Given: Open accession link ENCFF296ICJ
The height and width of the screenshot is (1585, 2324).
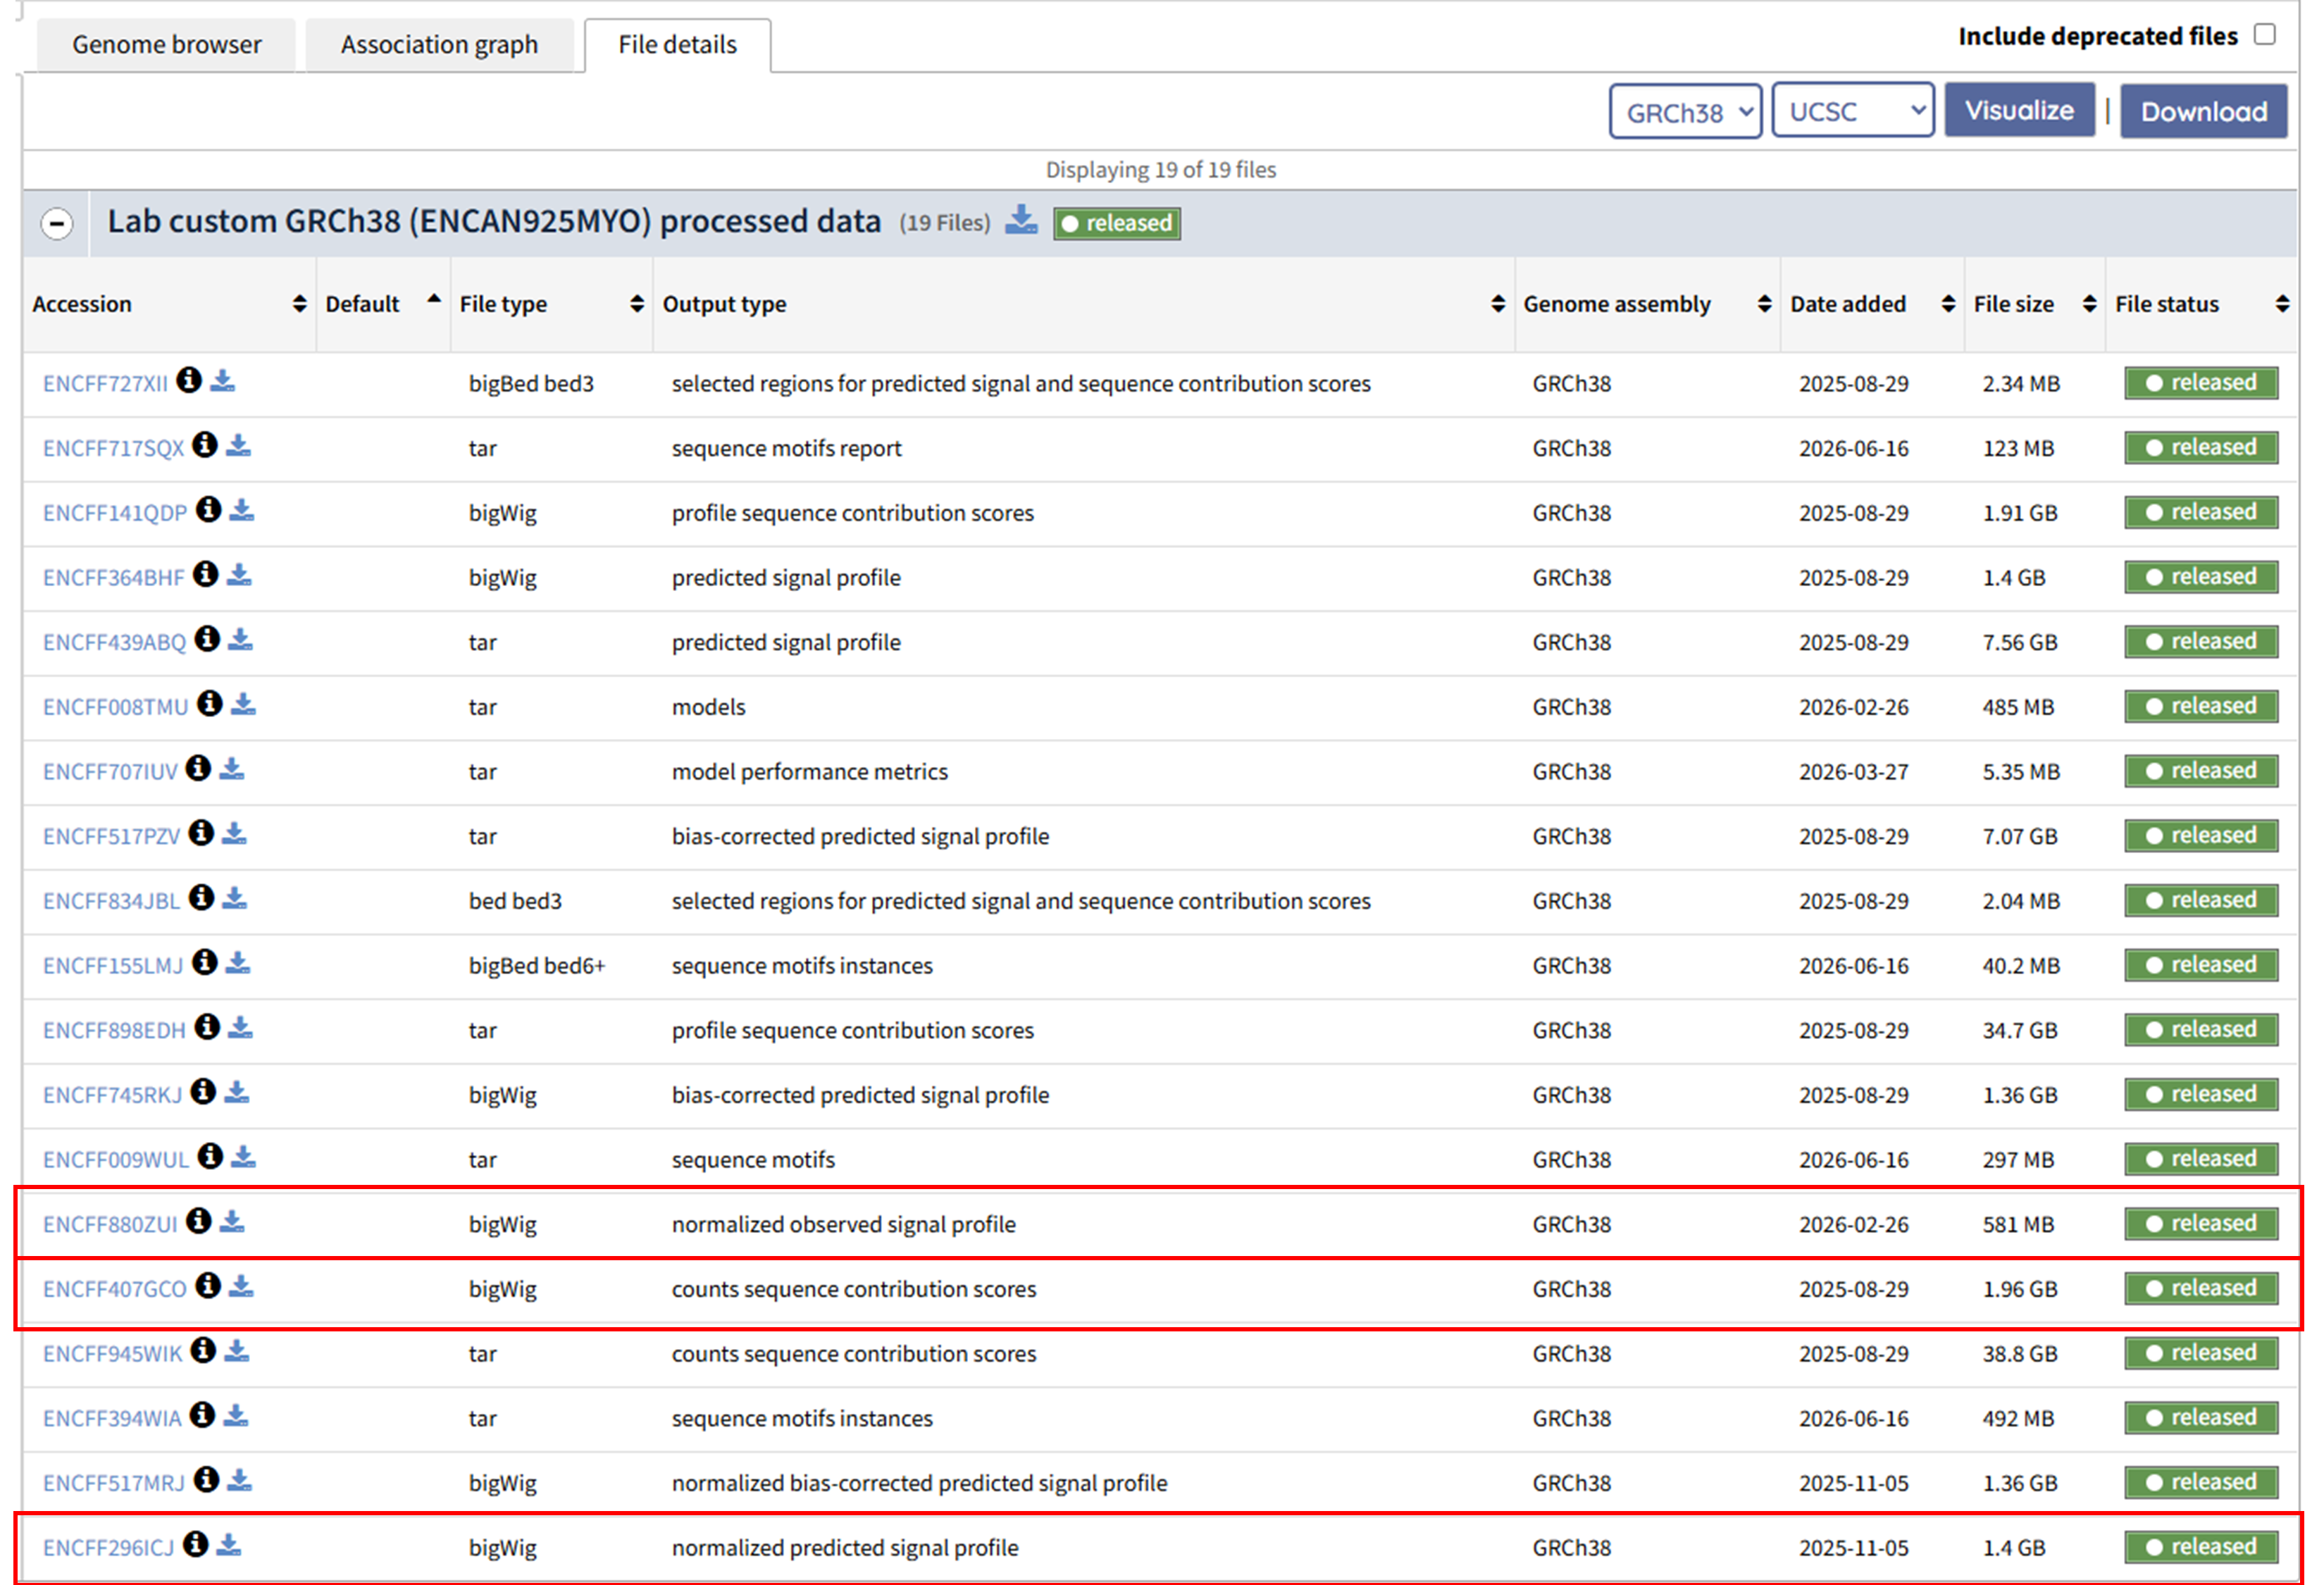Looking at the screenshot, I should pyautogui.click(x=108, y=1548).
